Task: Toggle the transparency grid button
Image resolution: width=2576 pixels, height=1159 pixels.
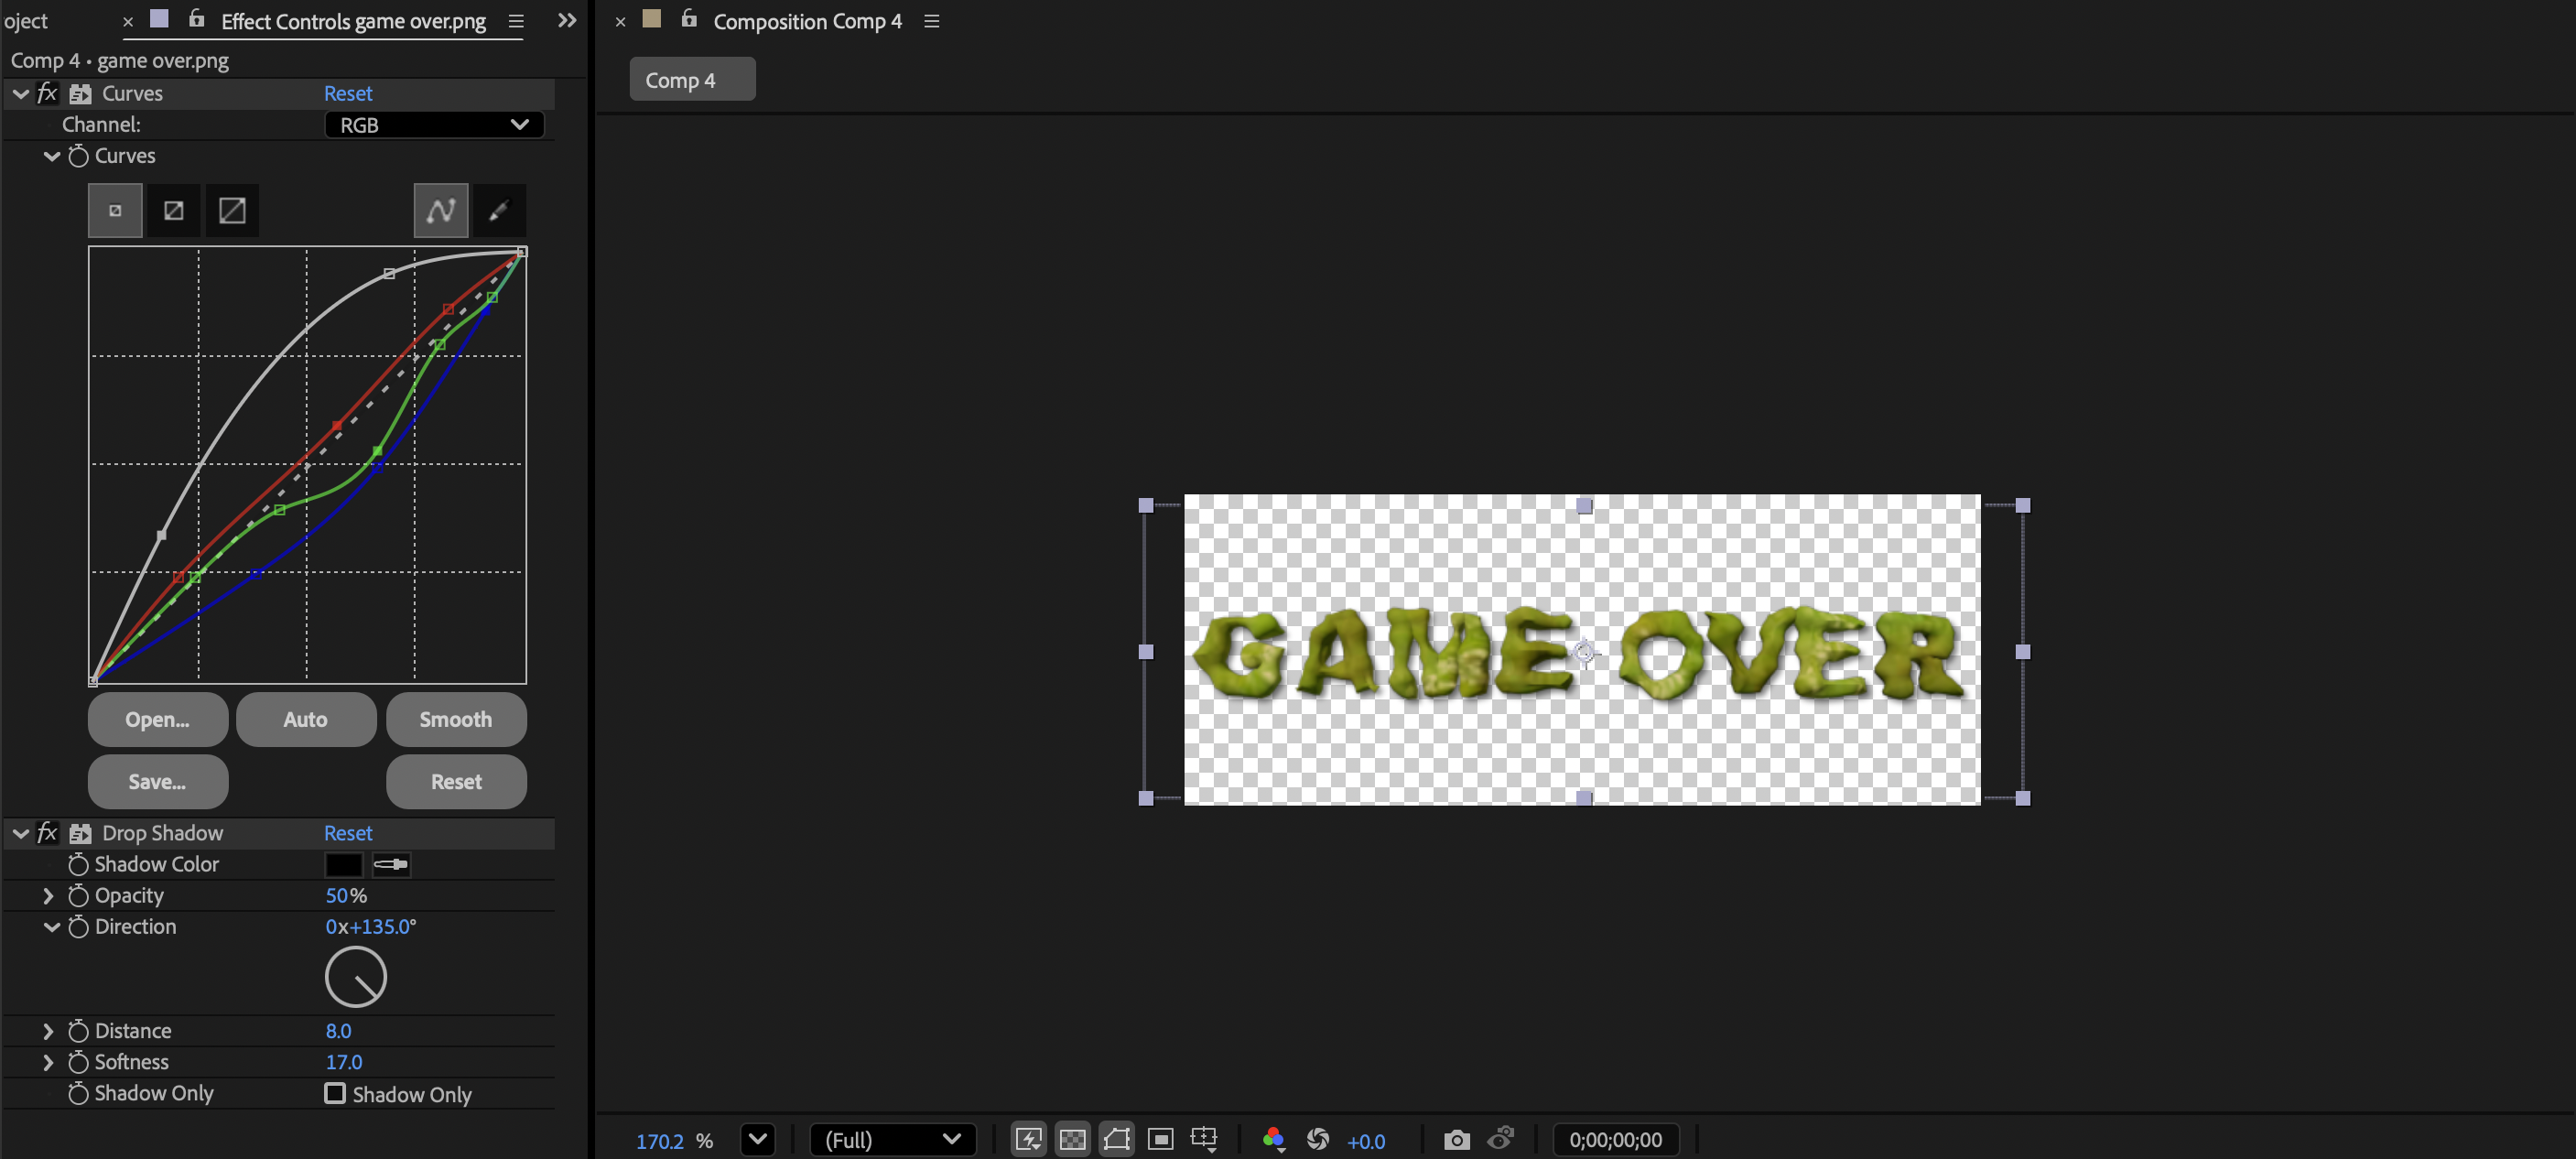Action: tap(1072, 1140)
